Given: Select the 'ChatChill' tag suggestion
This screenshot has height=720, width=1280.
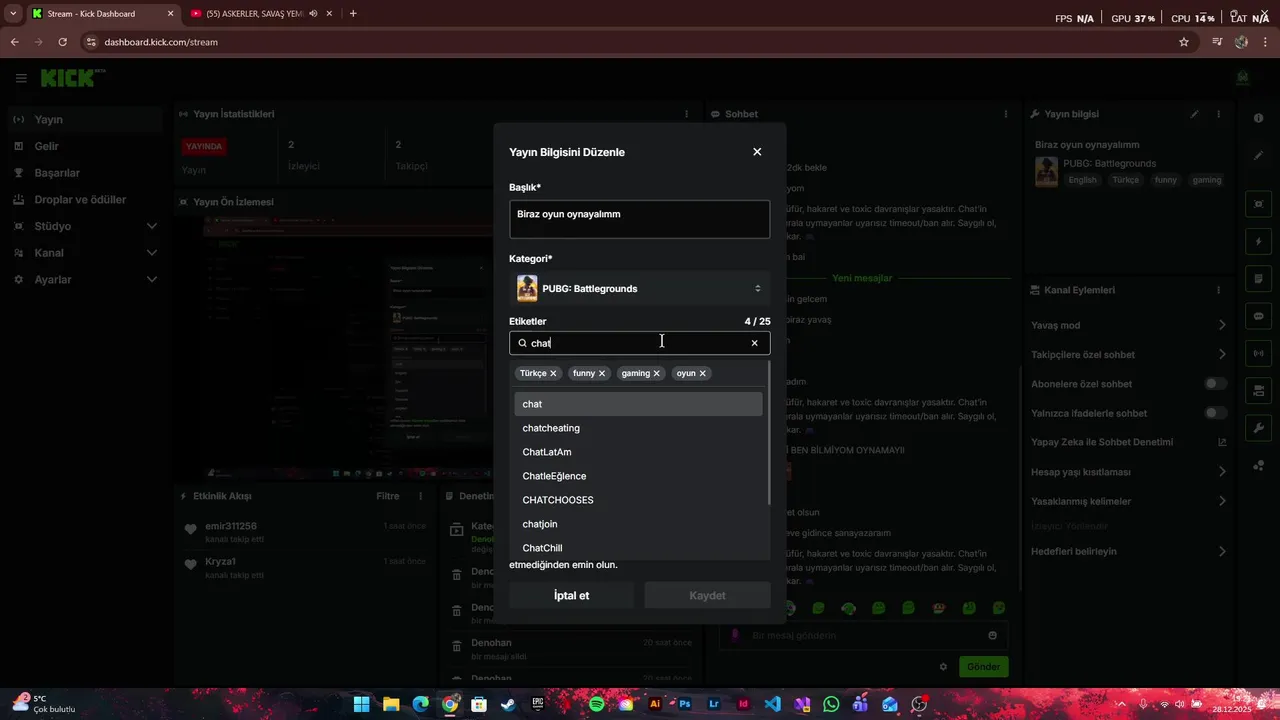Looking at the screenshot, I should tap(638, 548).
